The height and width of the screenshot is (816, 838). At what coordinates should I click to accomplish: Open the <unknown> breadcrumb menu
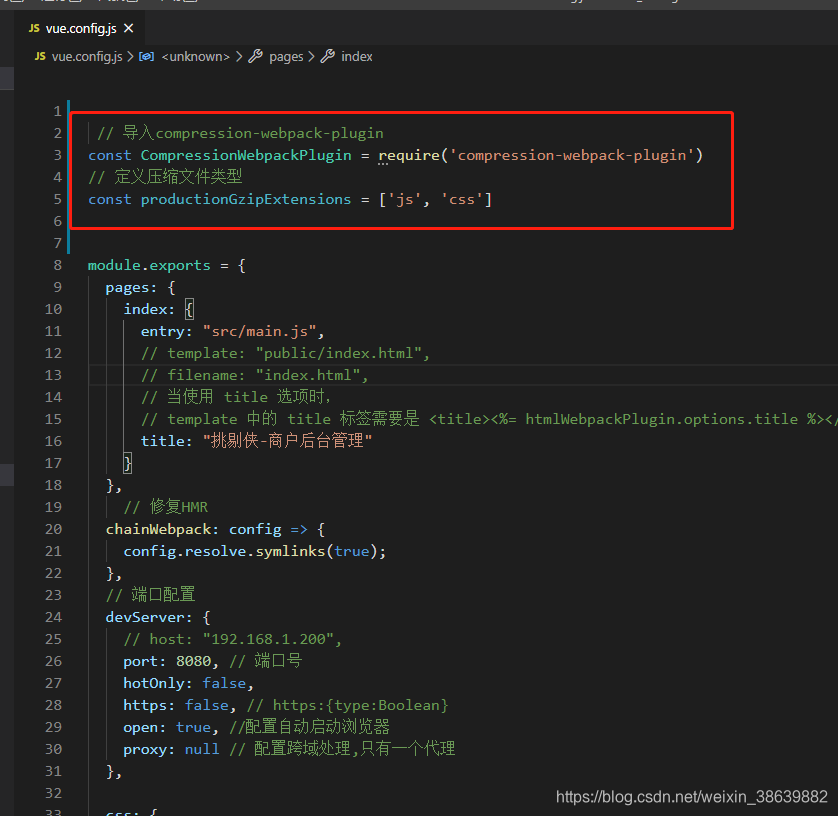point(196,56)
